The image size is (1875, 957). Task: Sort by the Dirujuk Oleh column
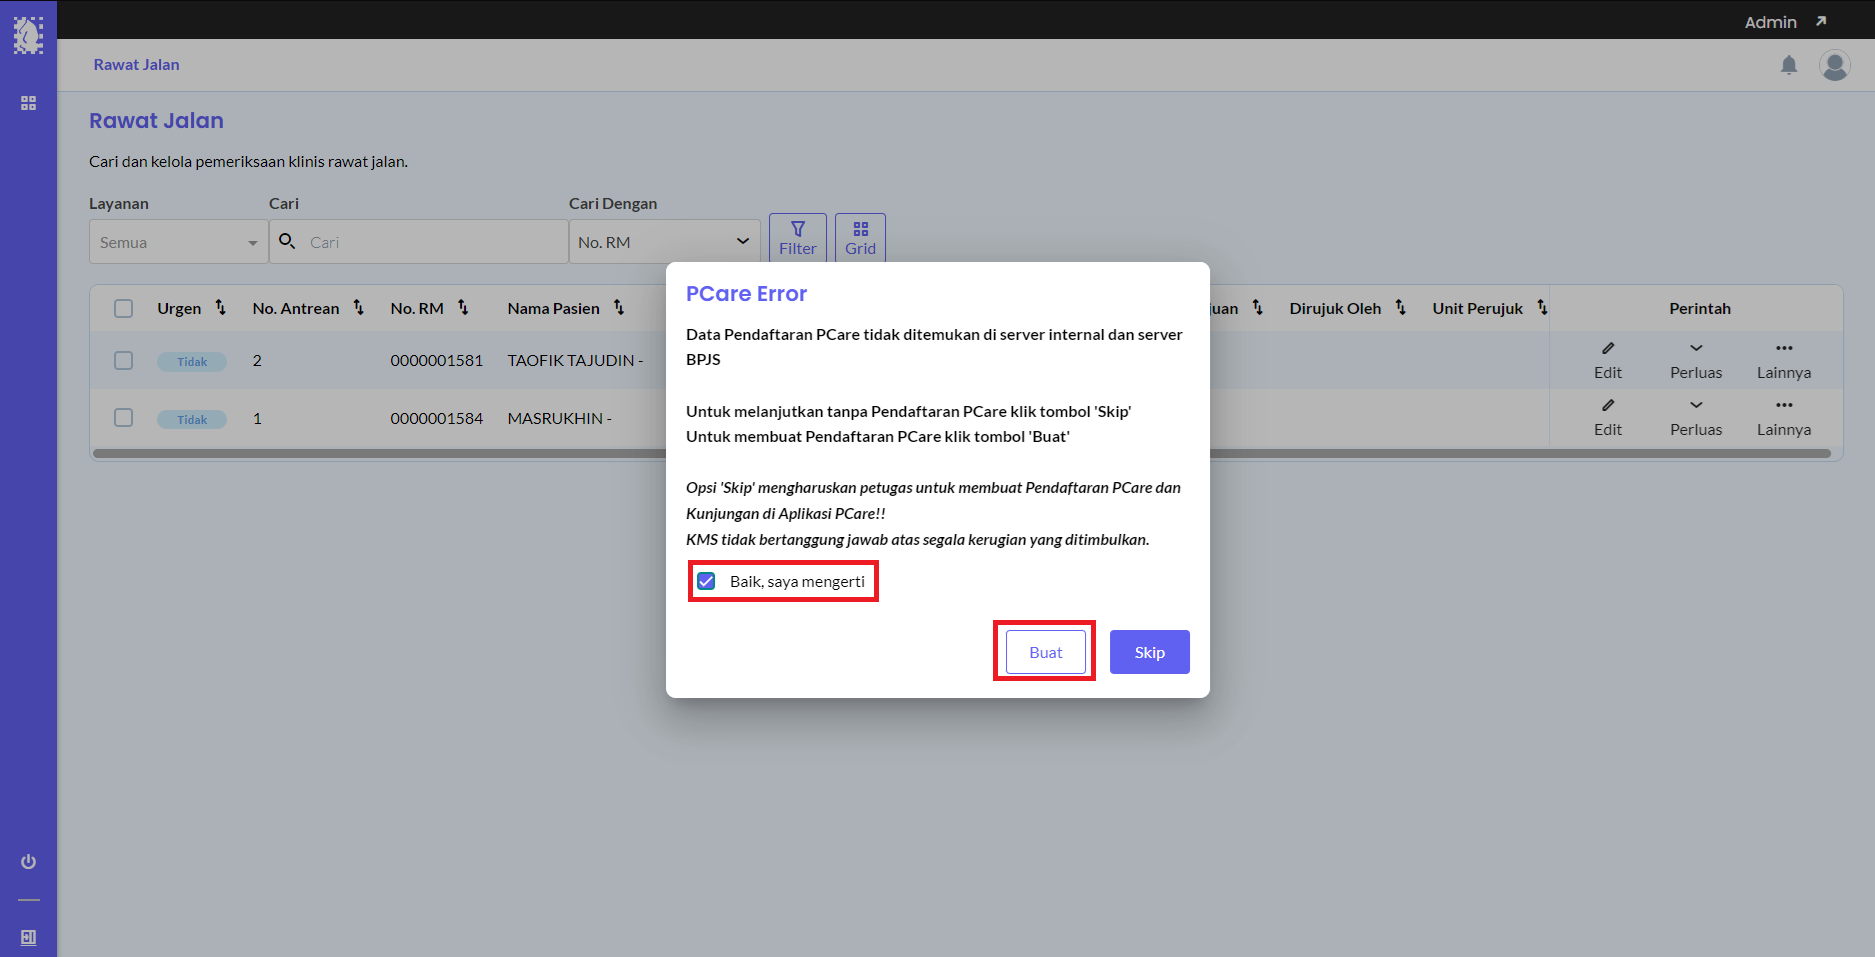[x=1401, y=308]
